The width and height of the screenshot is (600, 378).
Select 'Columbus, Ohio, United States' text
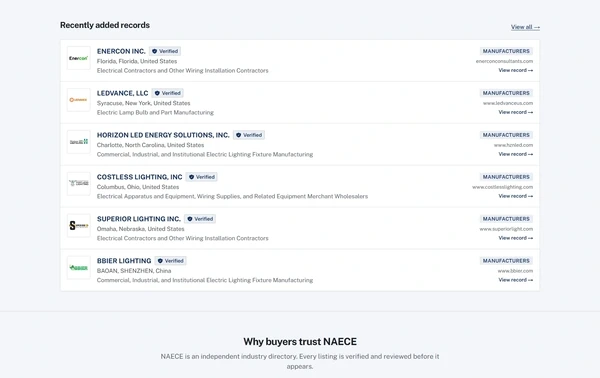pyautogui.click(x=138, y=187)
